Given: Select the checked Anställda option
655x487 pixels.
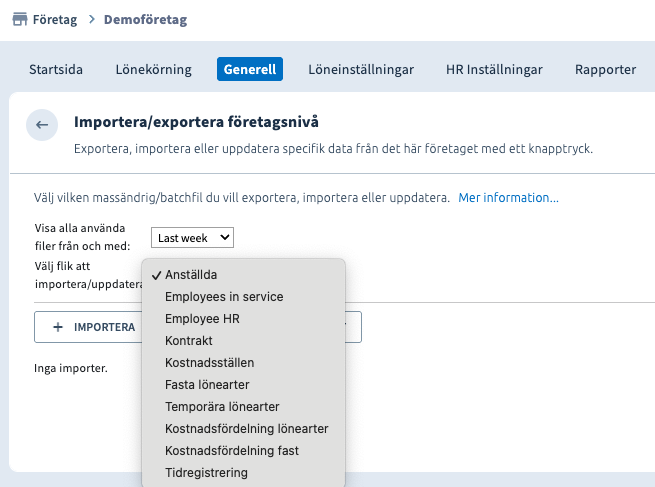Looking at the screenshot, I should click(191, 275).
